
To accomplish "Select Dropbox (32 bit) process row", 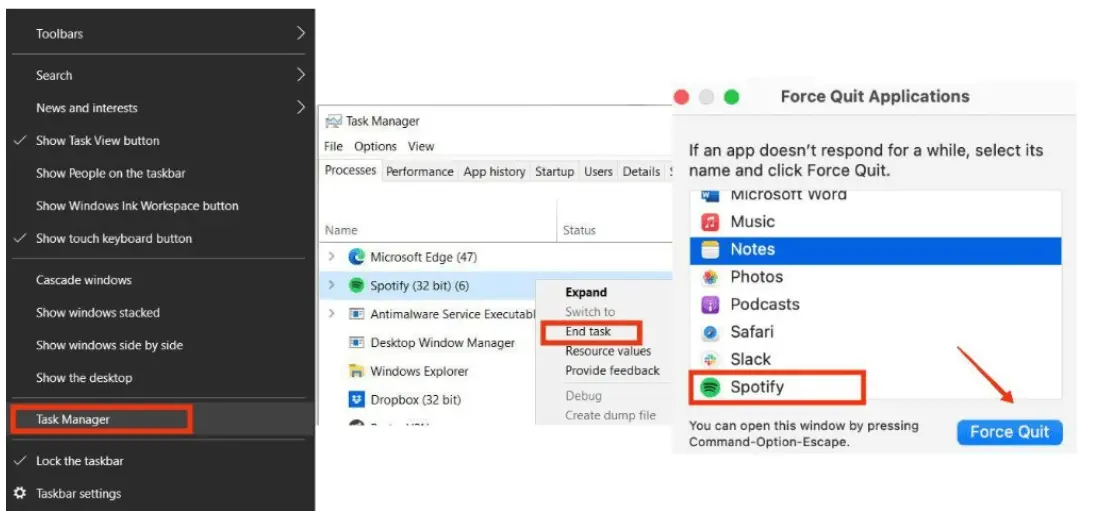I will click(428, 400).
